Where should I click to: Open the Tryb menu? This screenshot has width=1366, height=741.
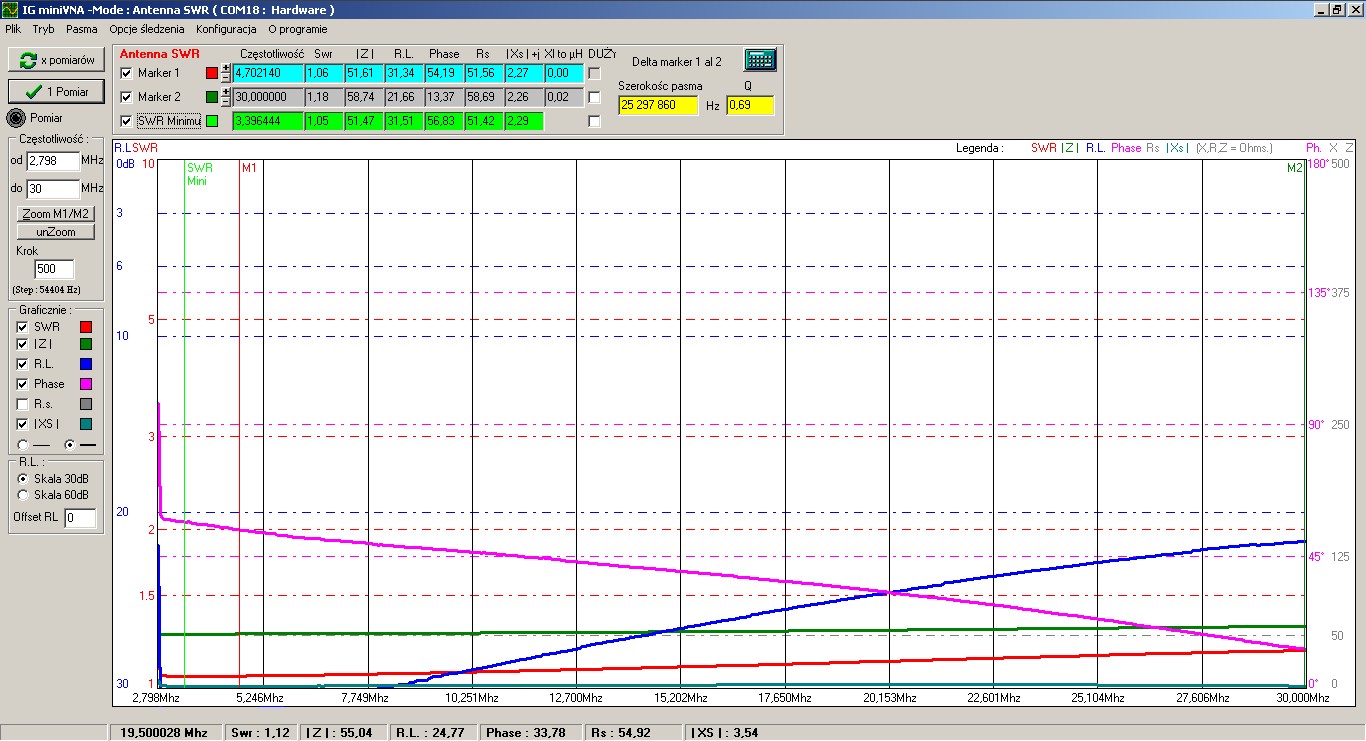point(43,29)
